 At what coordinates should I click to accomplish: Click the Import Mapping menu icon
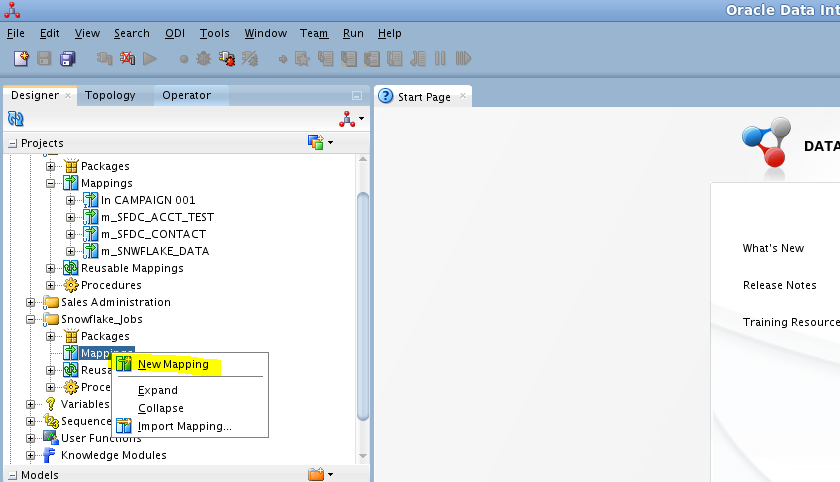tap(124, 426)
